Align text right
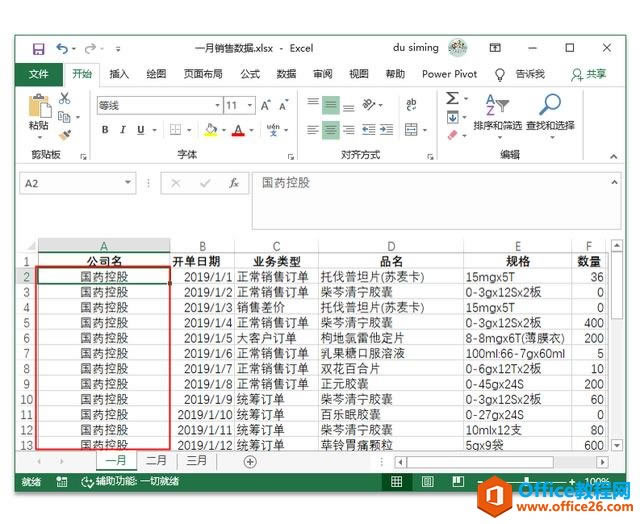This screenshot has width=640, height=524. (x=349, y=130)
